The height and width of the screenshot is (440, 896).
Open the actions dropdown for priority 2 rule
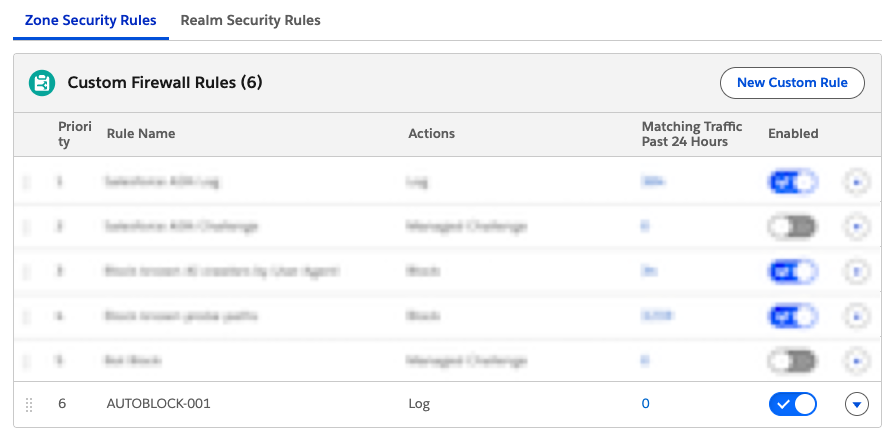point(857,226)
